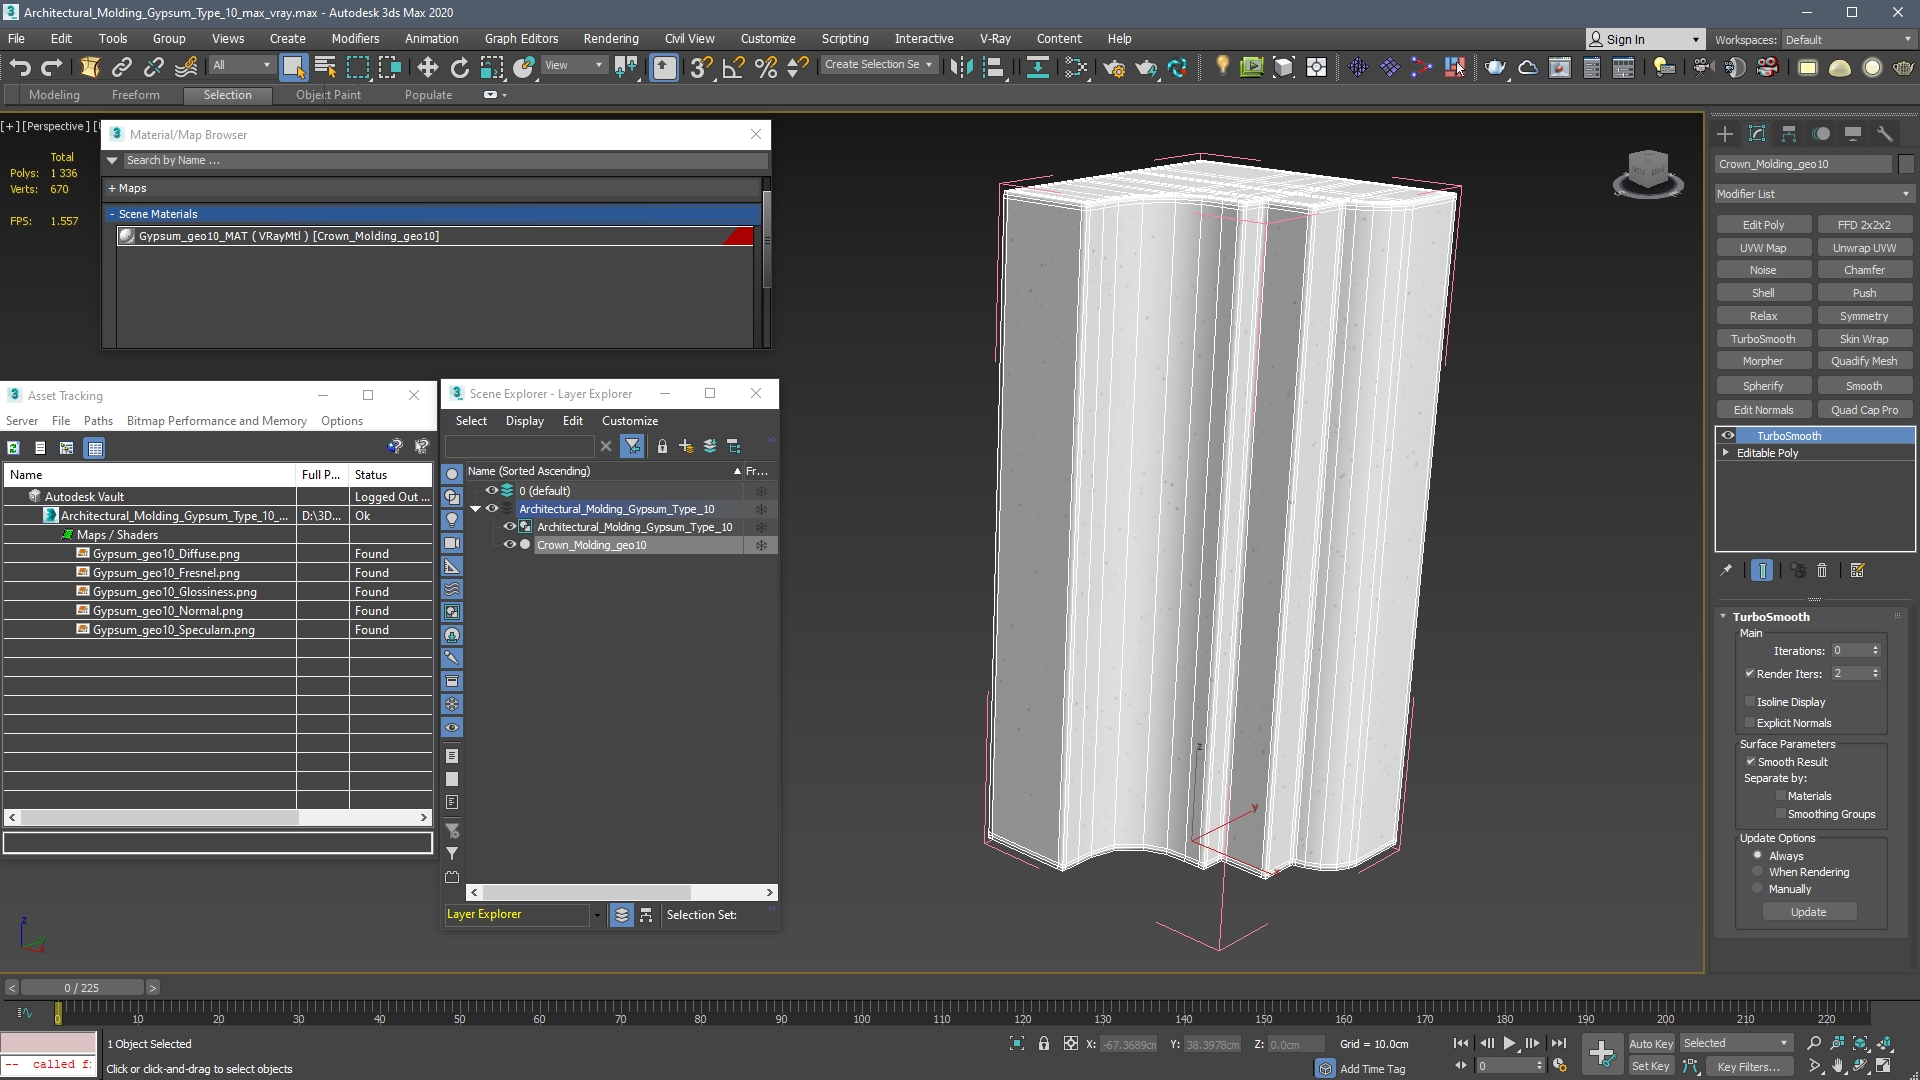The width and height of the screenshot is (1920, 1080).
Task: Switch to the Freeform ribbon tab
Action: pyautogui.click(x=136, y=95)
